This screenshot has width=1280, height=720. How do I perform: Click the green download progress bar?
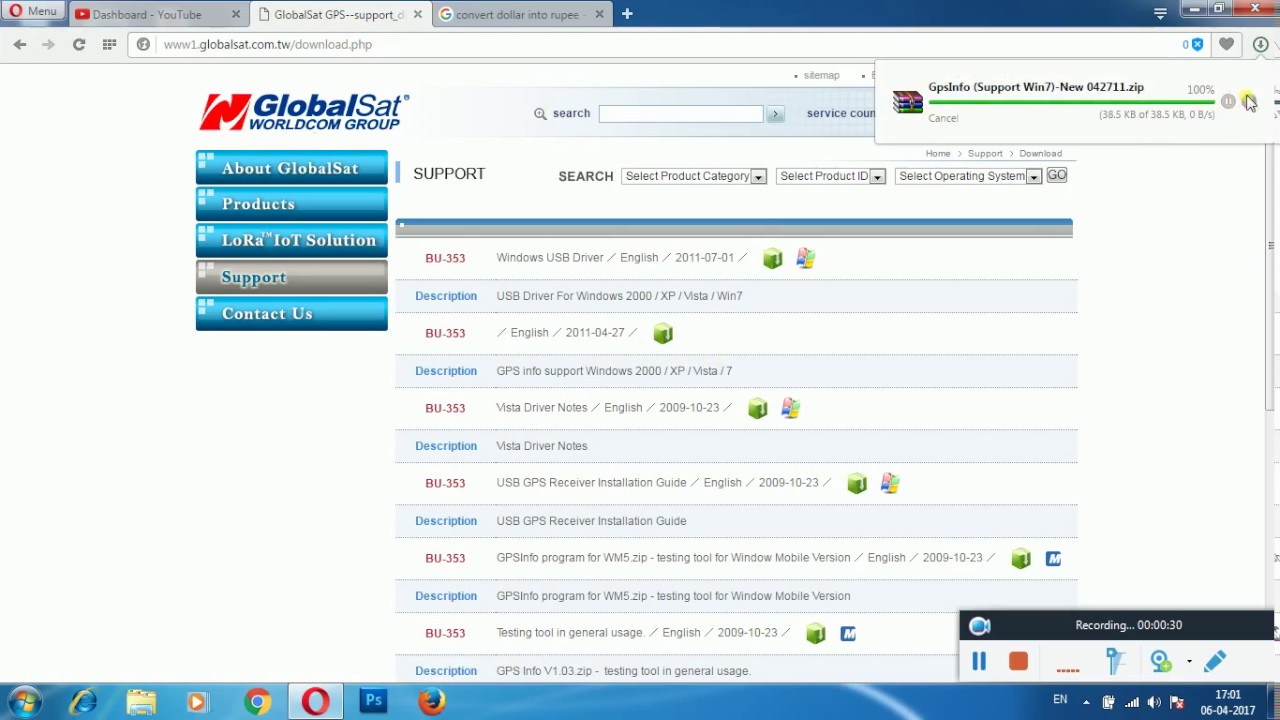[x=1071, y=102]
